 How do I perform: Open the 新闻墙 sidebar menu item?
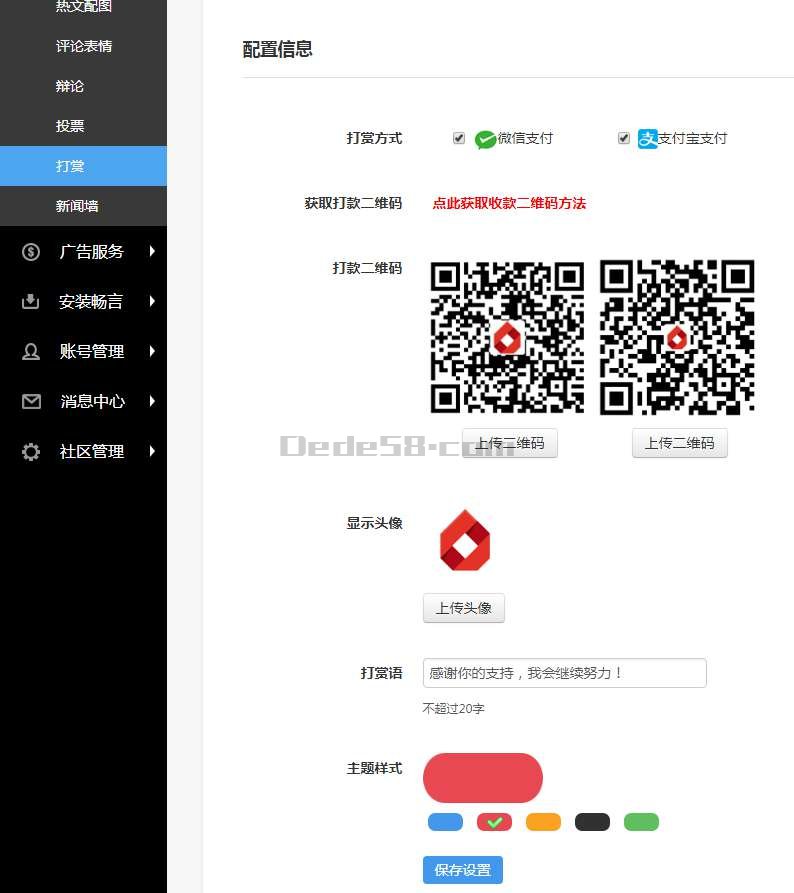click(x=77, y=206)
